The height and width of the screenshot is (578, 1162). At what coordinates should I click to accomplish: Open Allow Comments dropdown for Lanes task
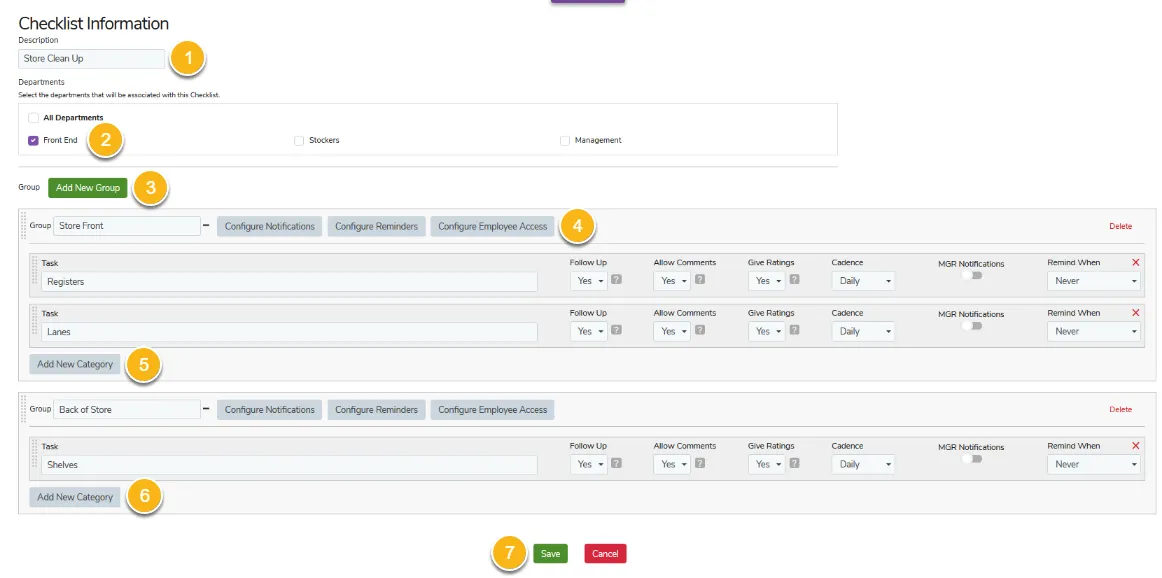click(671, 331)
